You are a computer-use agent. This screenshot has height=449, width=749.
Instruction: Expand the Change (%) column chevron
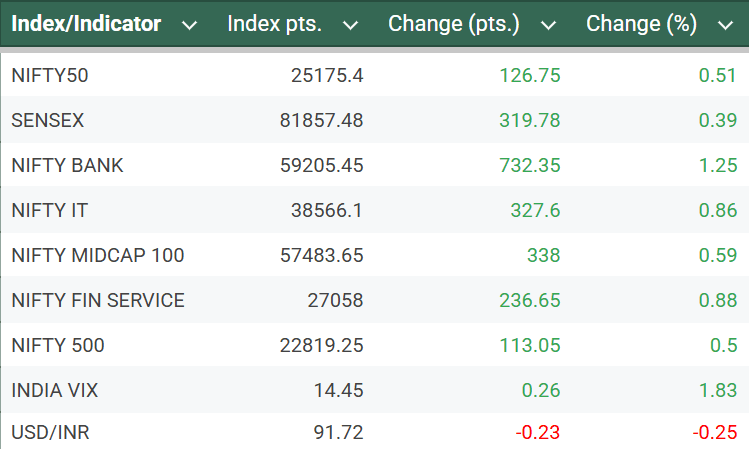[725, 25]
